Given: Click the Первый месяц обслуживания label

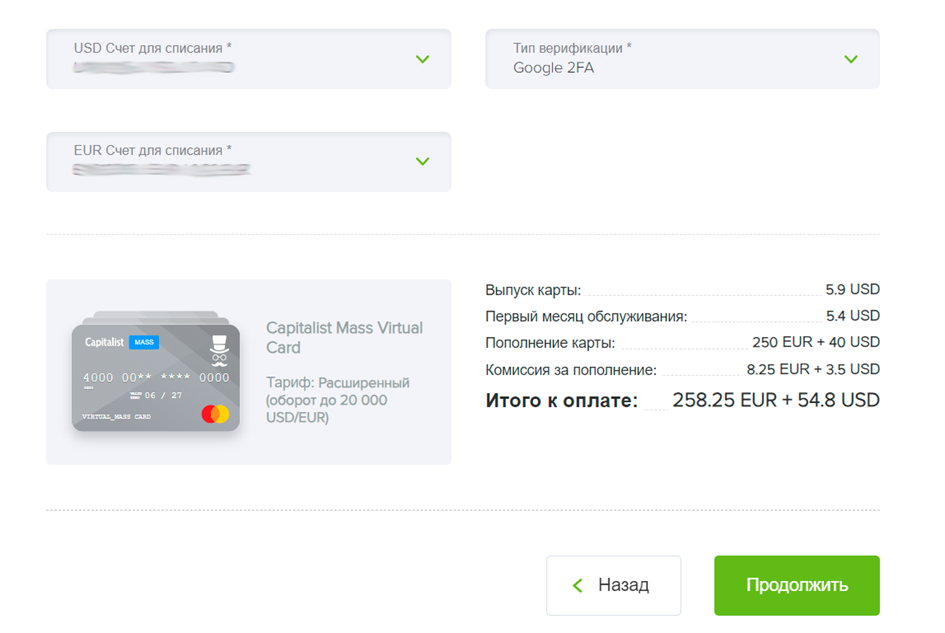Looking at the screenshot, I should (x=586, y=316).
